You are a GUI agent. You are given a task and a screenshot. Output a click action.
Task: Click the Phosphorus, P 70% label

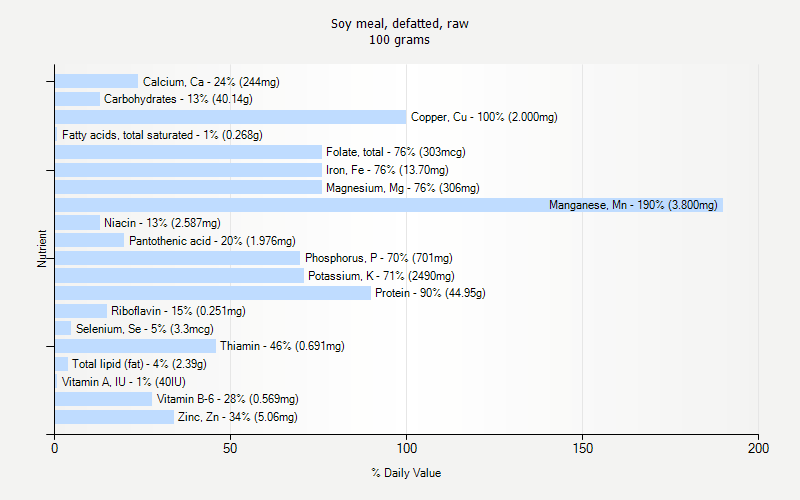378,258
